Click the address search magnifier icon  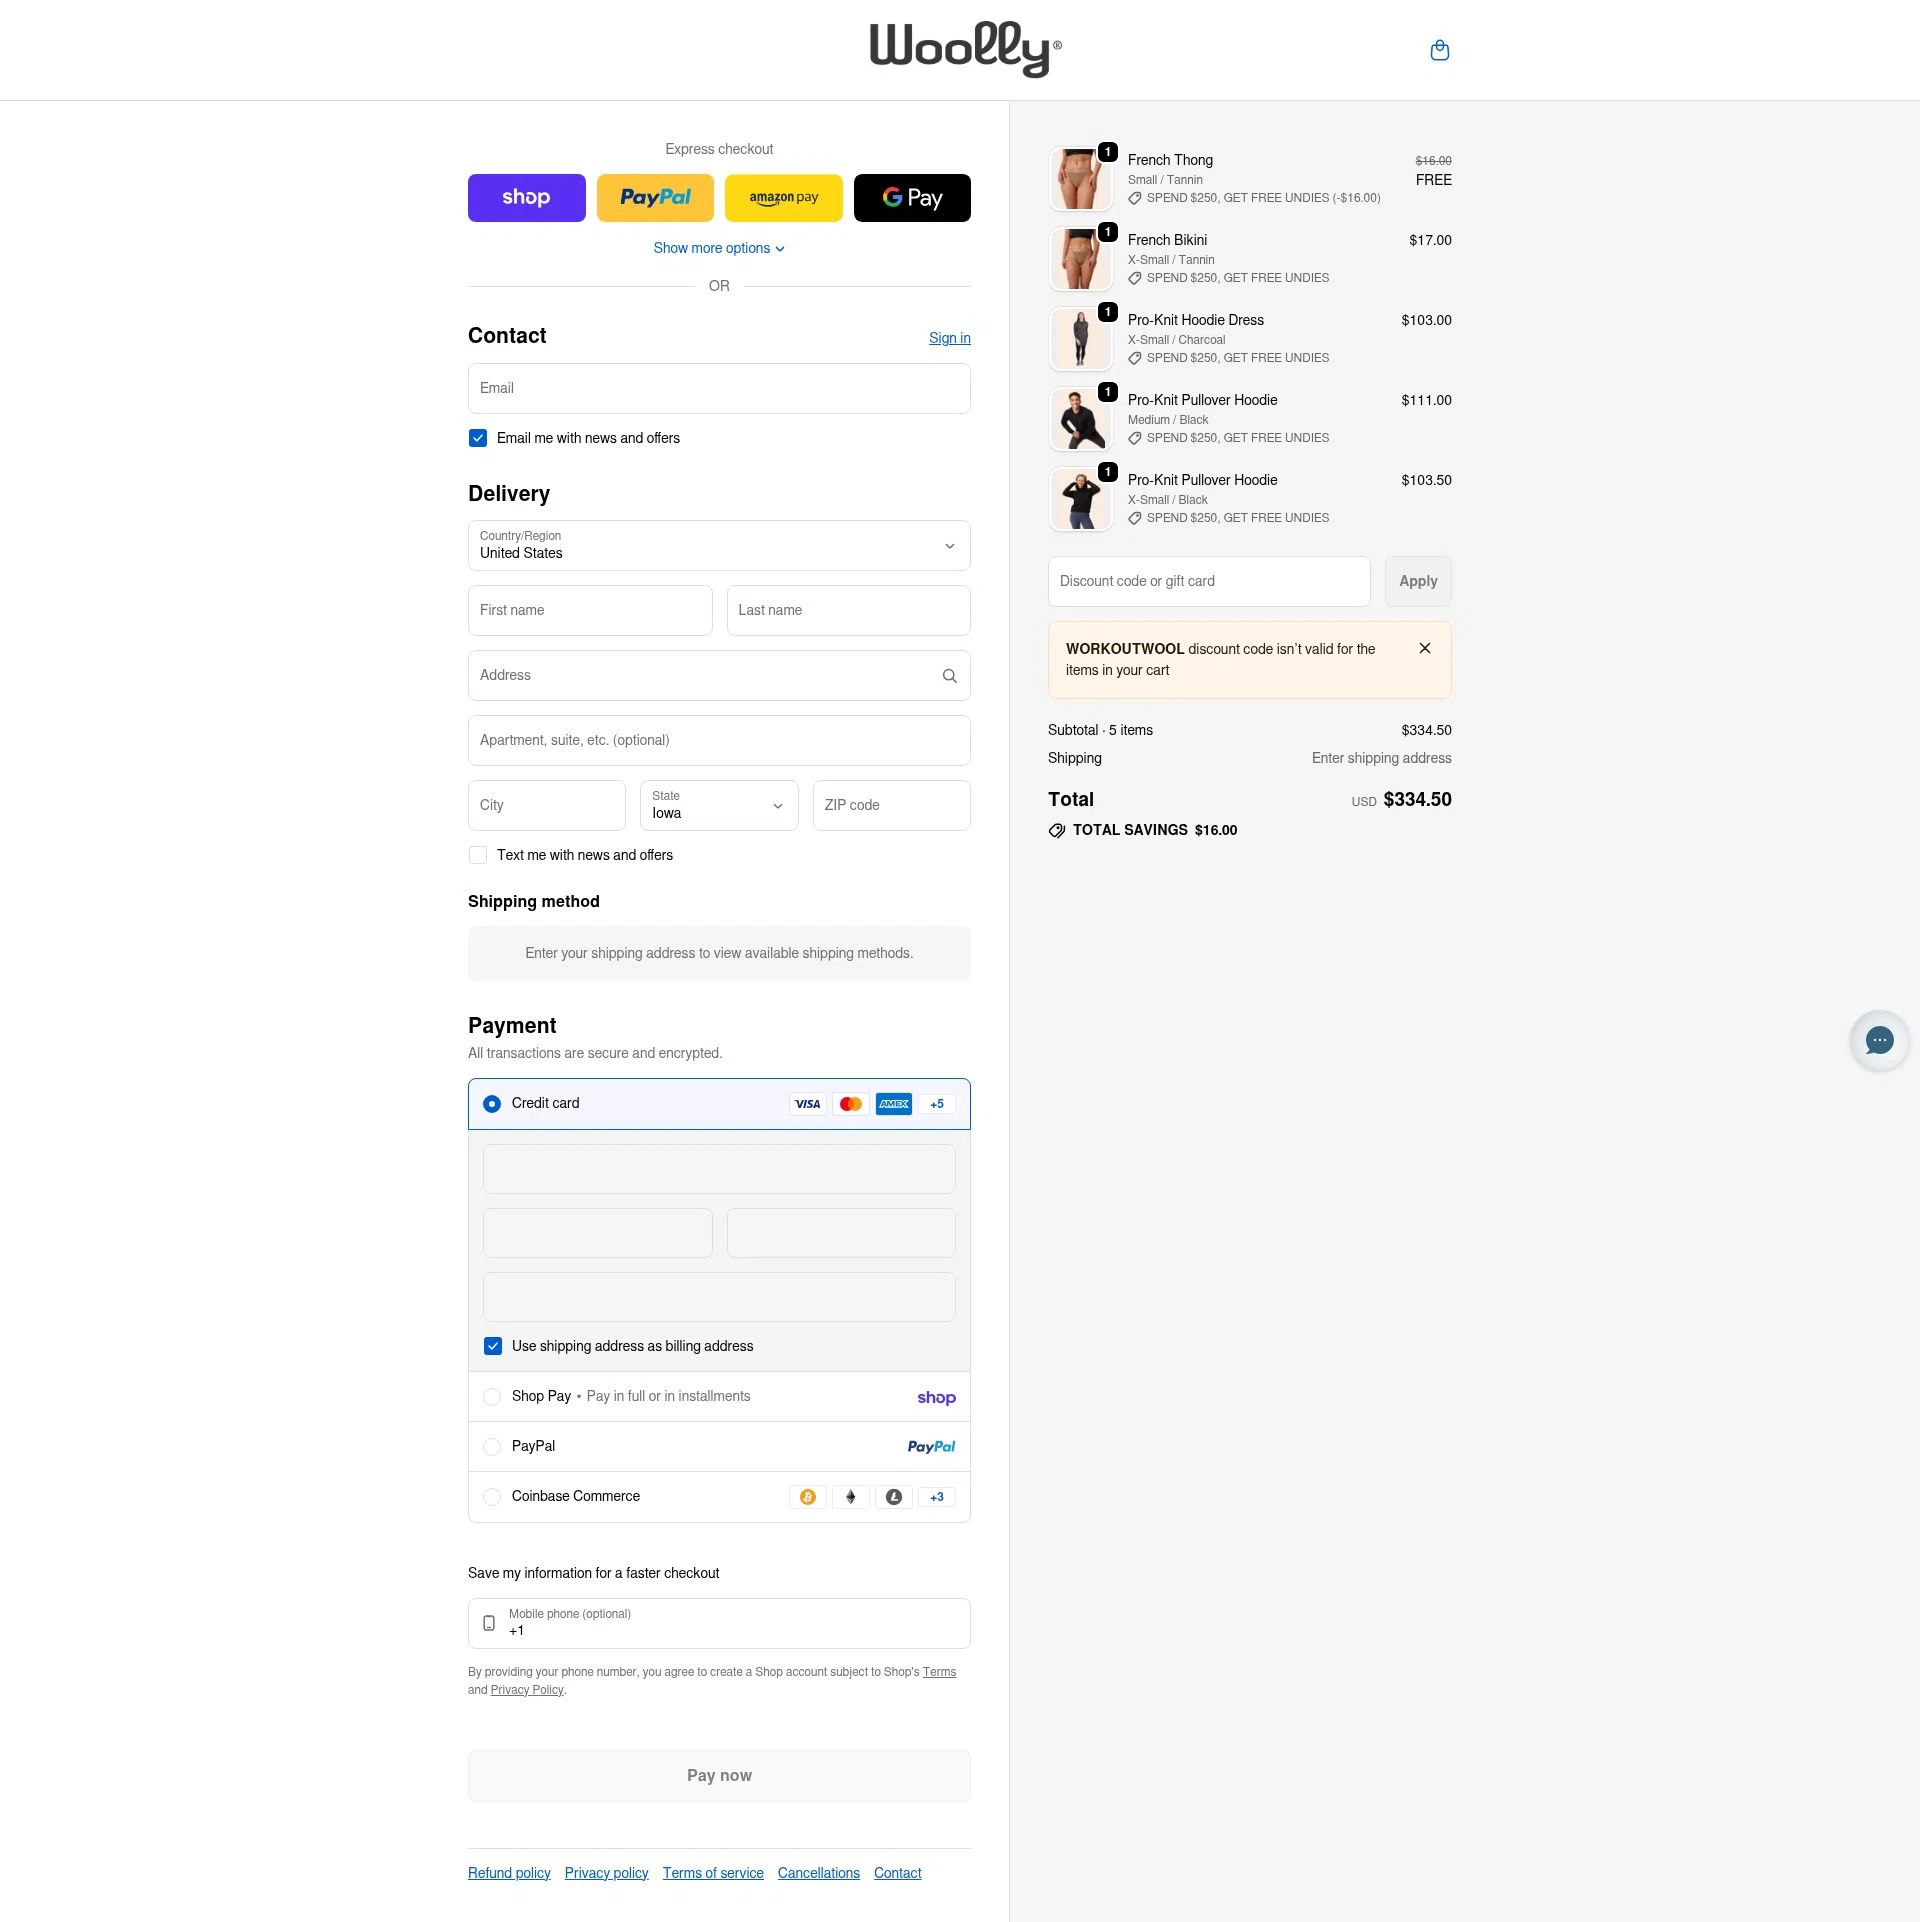948,675
